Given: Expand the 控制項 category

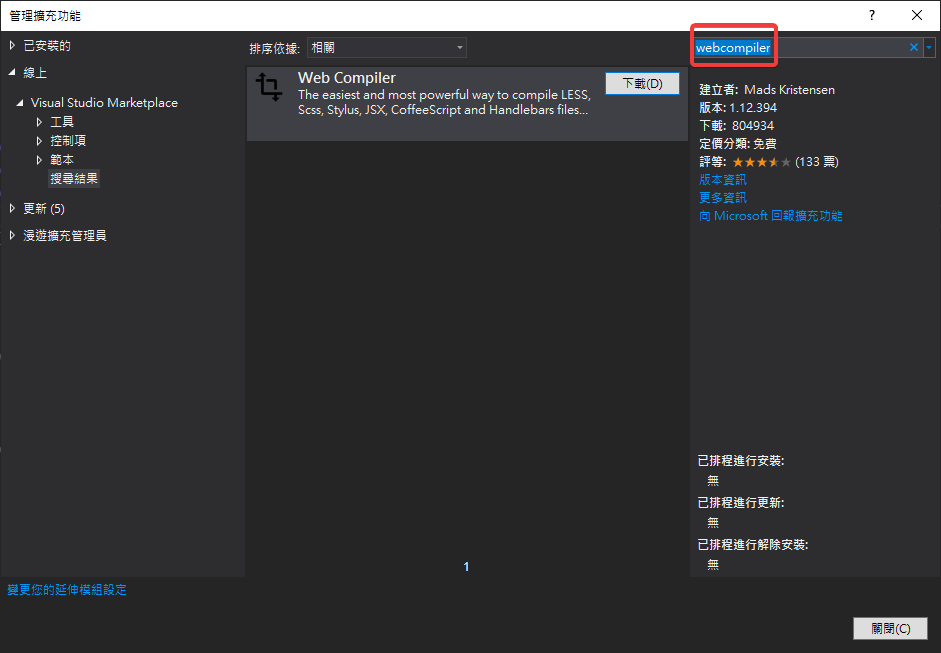Looking at the screenshot, I should pyautogui.click(x=40, y=141).
